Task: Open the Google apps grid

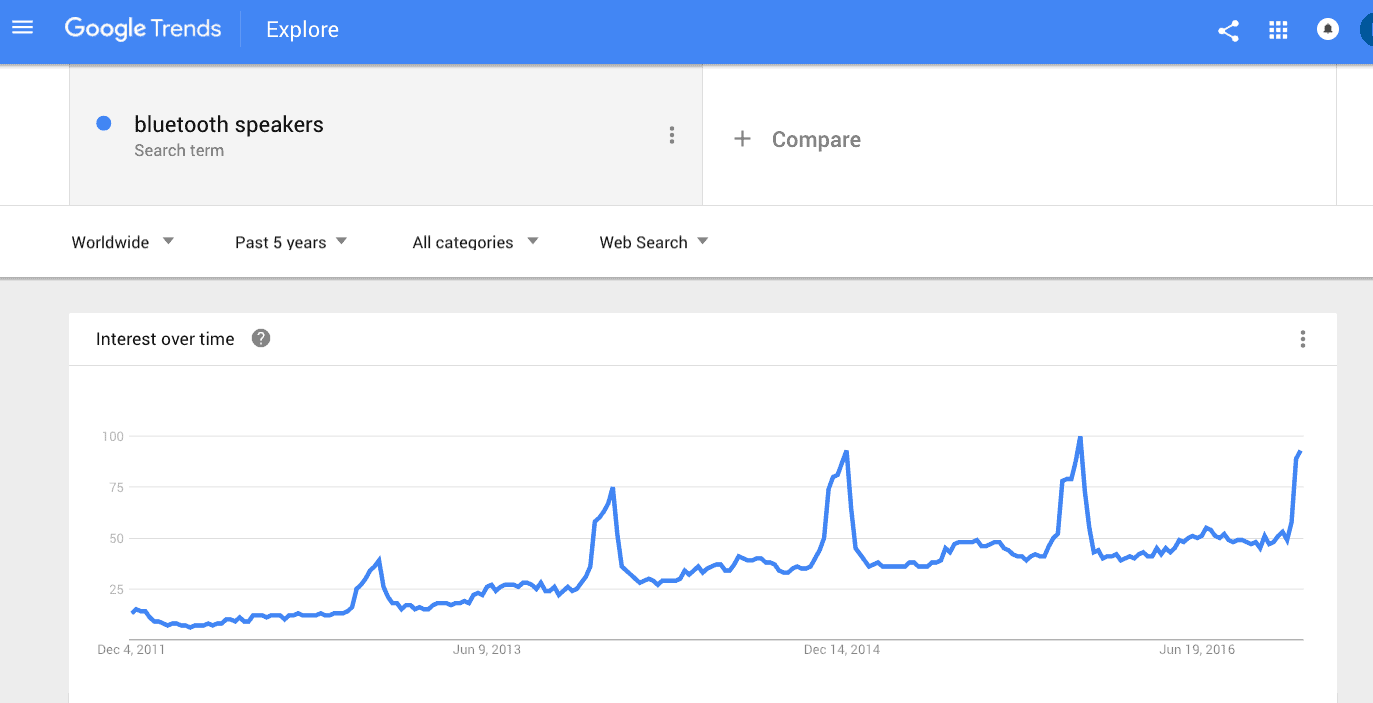Action: coord(1278,30)
